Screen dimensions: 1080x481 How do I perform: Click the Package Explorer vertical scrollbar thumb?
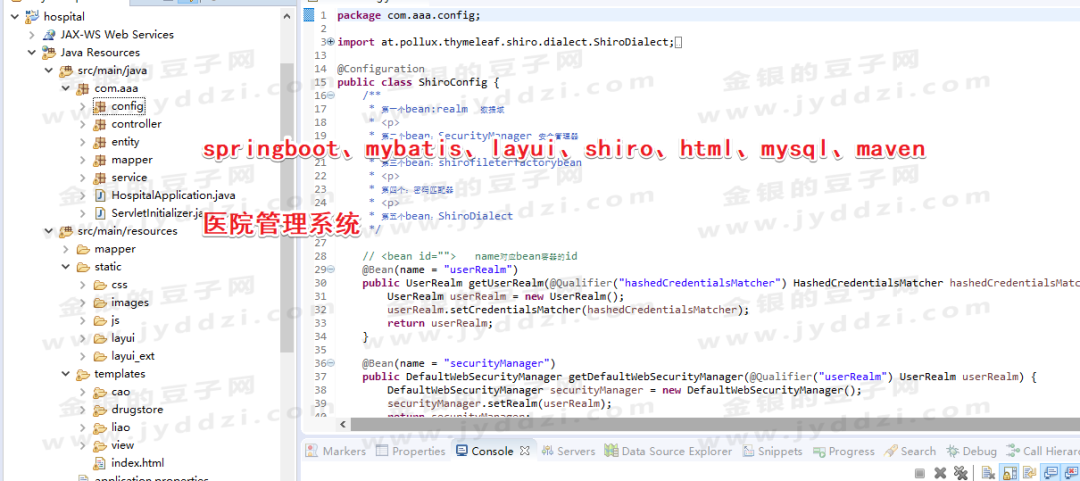click(287, 207)
